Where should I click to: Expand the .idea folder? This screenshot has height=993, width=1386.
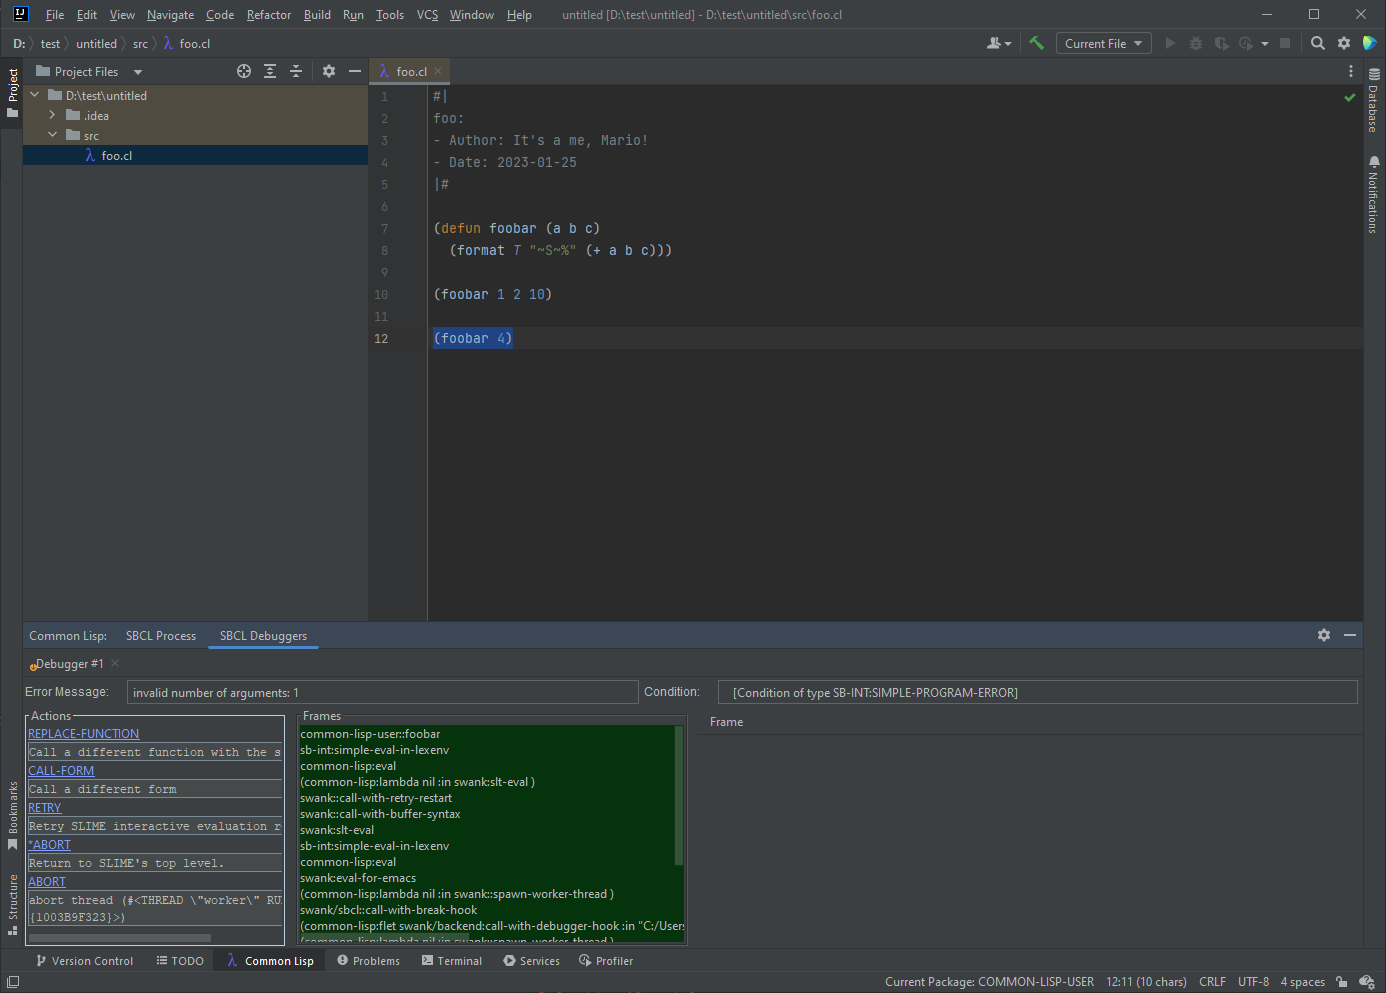pos(52,116)
